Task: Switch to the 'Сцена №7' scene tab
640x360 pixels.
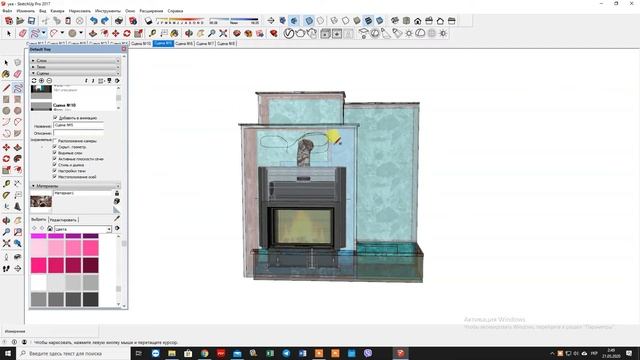Action: pyautogui.click(x=205, y=43)
